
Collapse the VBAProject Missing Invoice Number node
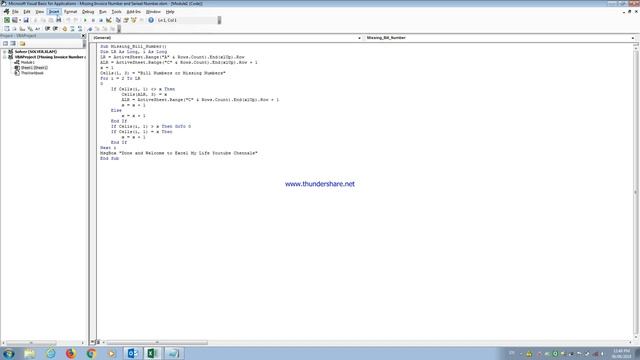pyautogui.click(x=4, y=57)
